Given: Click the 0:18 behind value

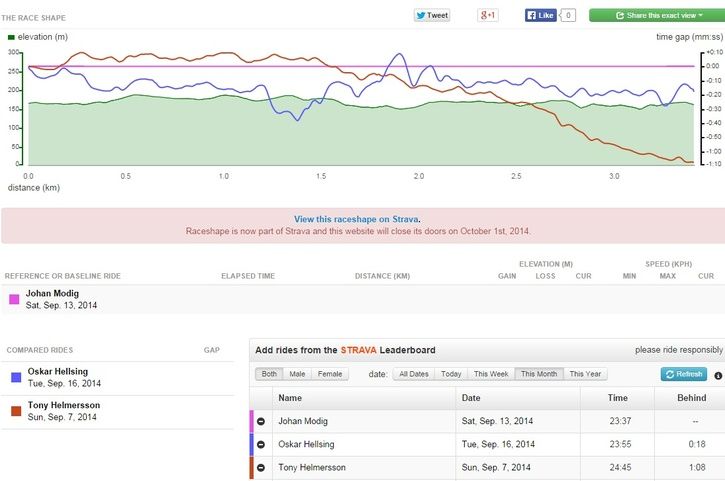Looking at the screenshot, I should [697, 444].
